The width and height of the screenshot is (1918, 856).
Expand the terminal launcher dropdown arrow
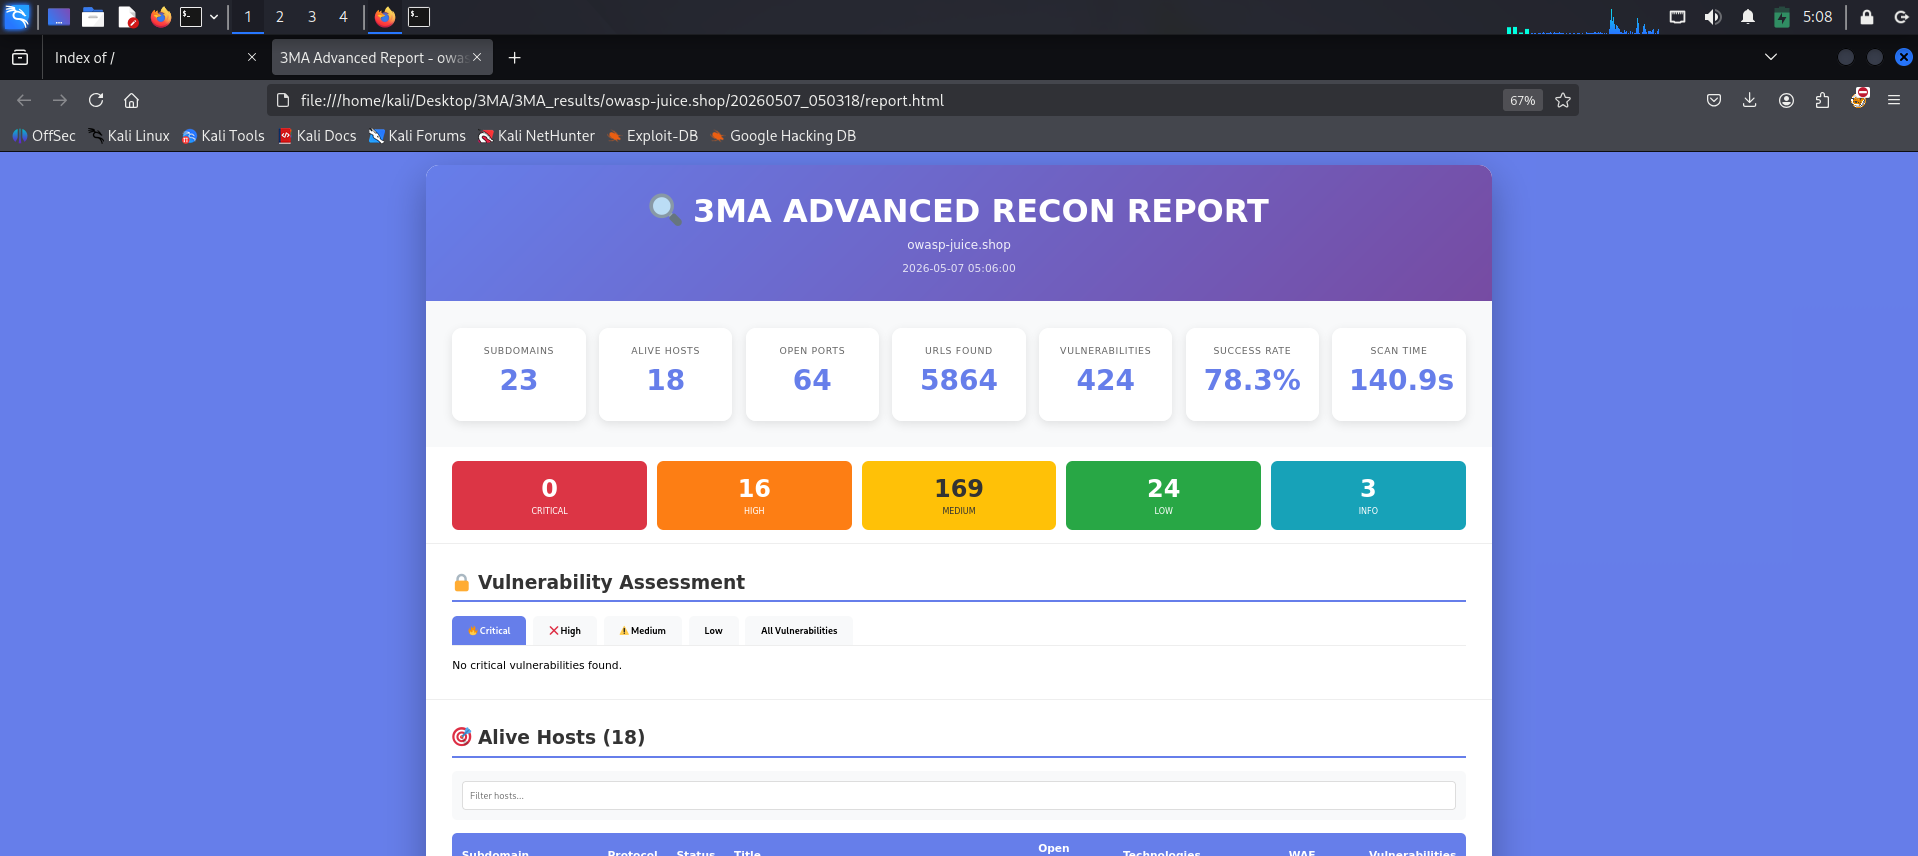(x=214, y=17)
